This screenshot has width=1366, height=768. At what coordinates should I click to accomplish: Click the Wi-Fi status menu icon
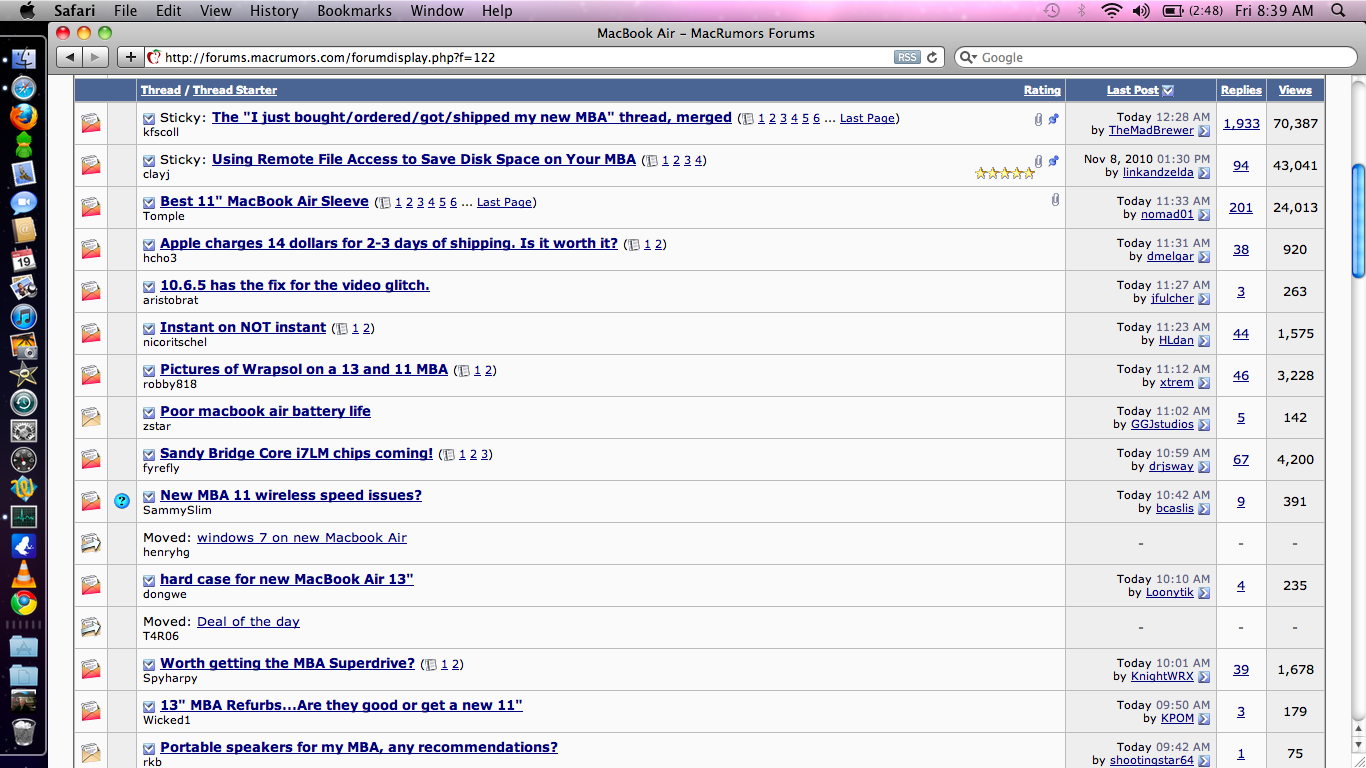point(1112,11)
